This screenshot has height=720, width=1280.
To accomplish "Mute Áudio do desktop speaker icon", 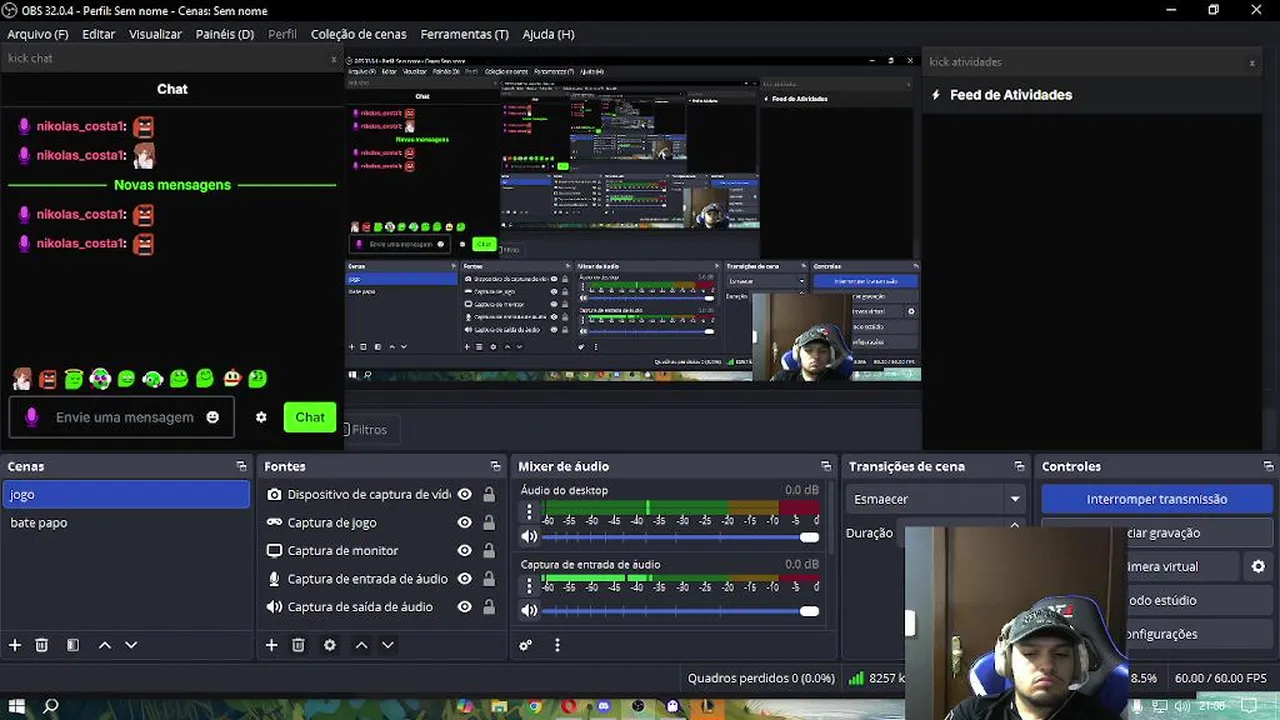I will tap(529, 536).
